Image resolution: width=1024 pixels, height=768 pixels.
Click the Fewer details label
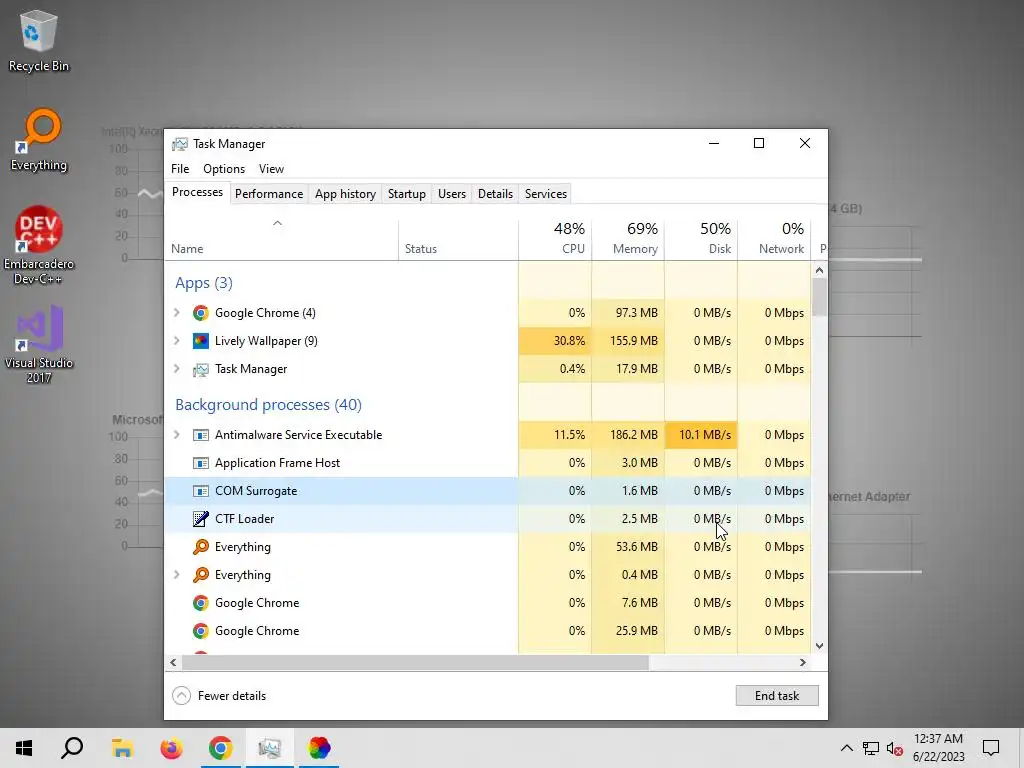pos(232,696)
